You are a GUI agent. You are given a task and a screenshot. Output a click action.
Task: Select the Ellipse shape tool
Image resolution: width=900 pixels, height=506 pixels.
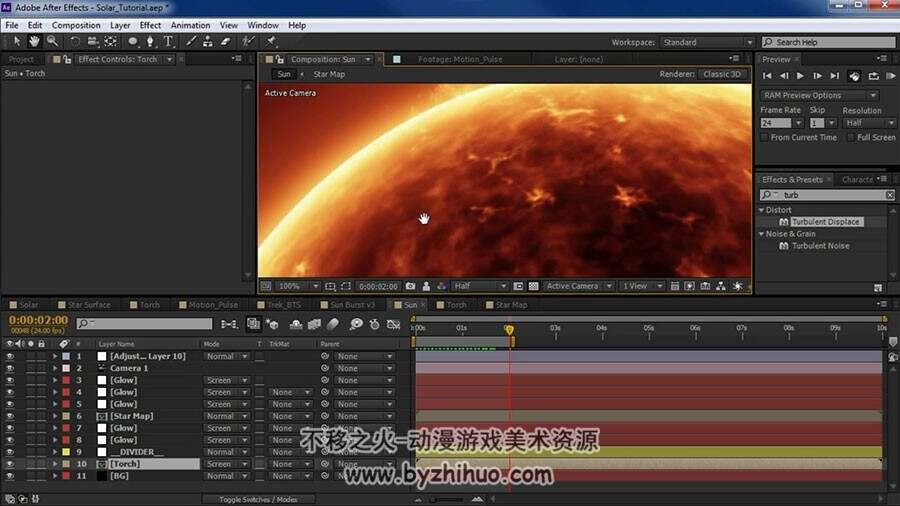tap(133, 41)
